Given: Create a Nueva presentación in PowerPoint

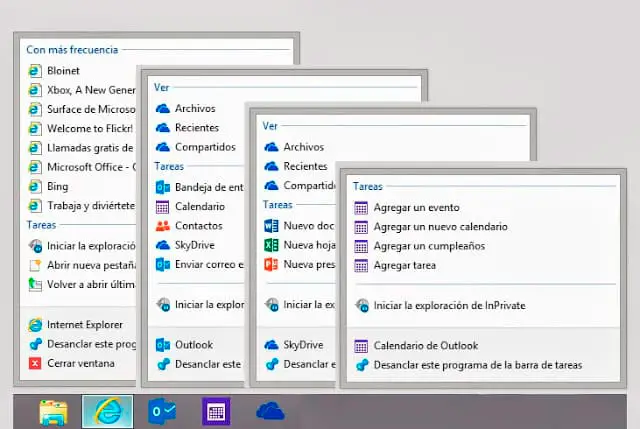Looking at the screenshot, I should [299, 264].
